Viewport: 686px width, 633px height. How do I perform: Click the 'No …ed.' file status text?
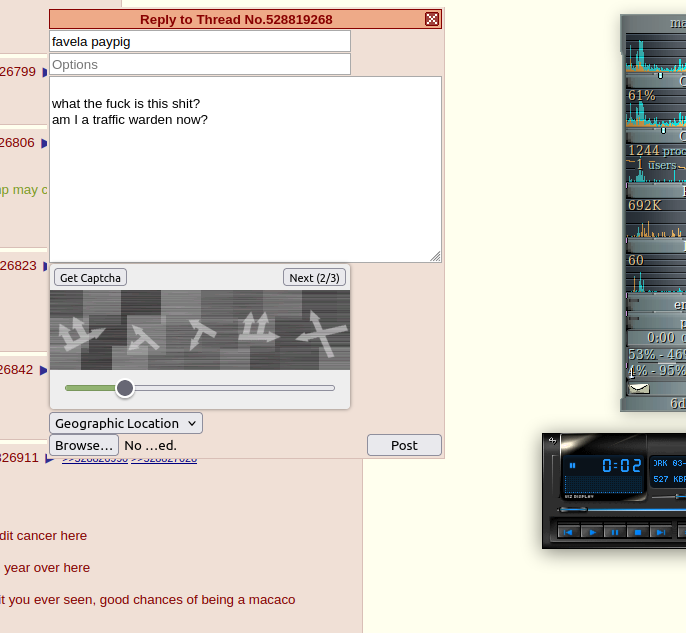pos(150,445)
